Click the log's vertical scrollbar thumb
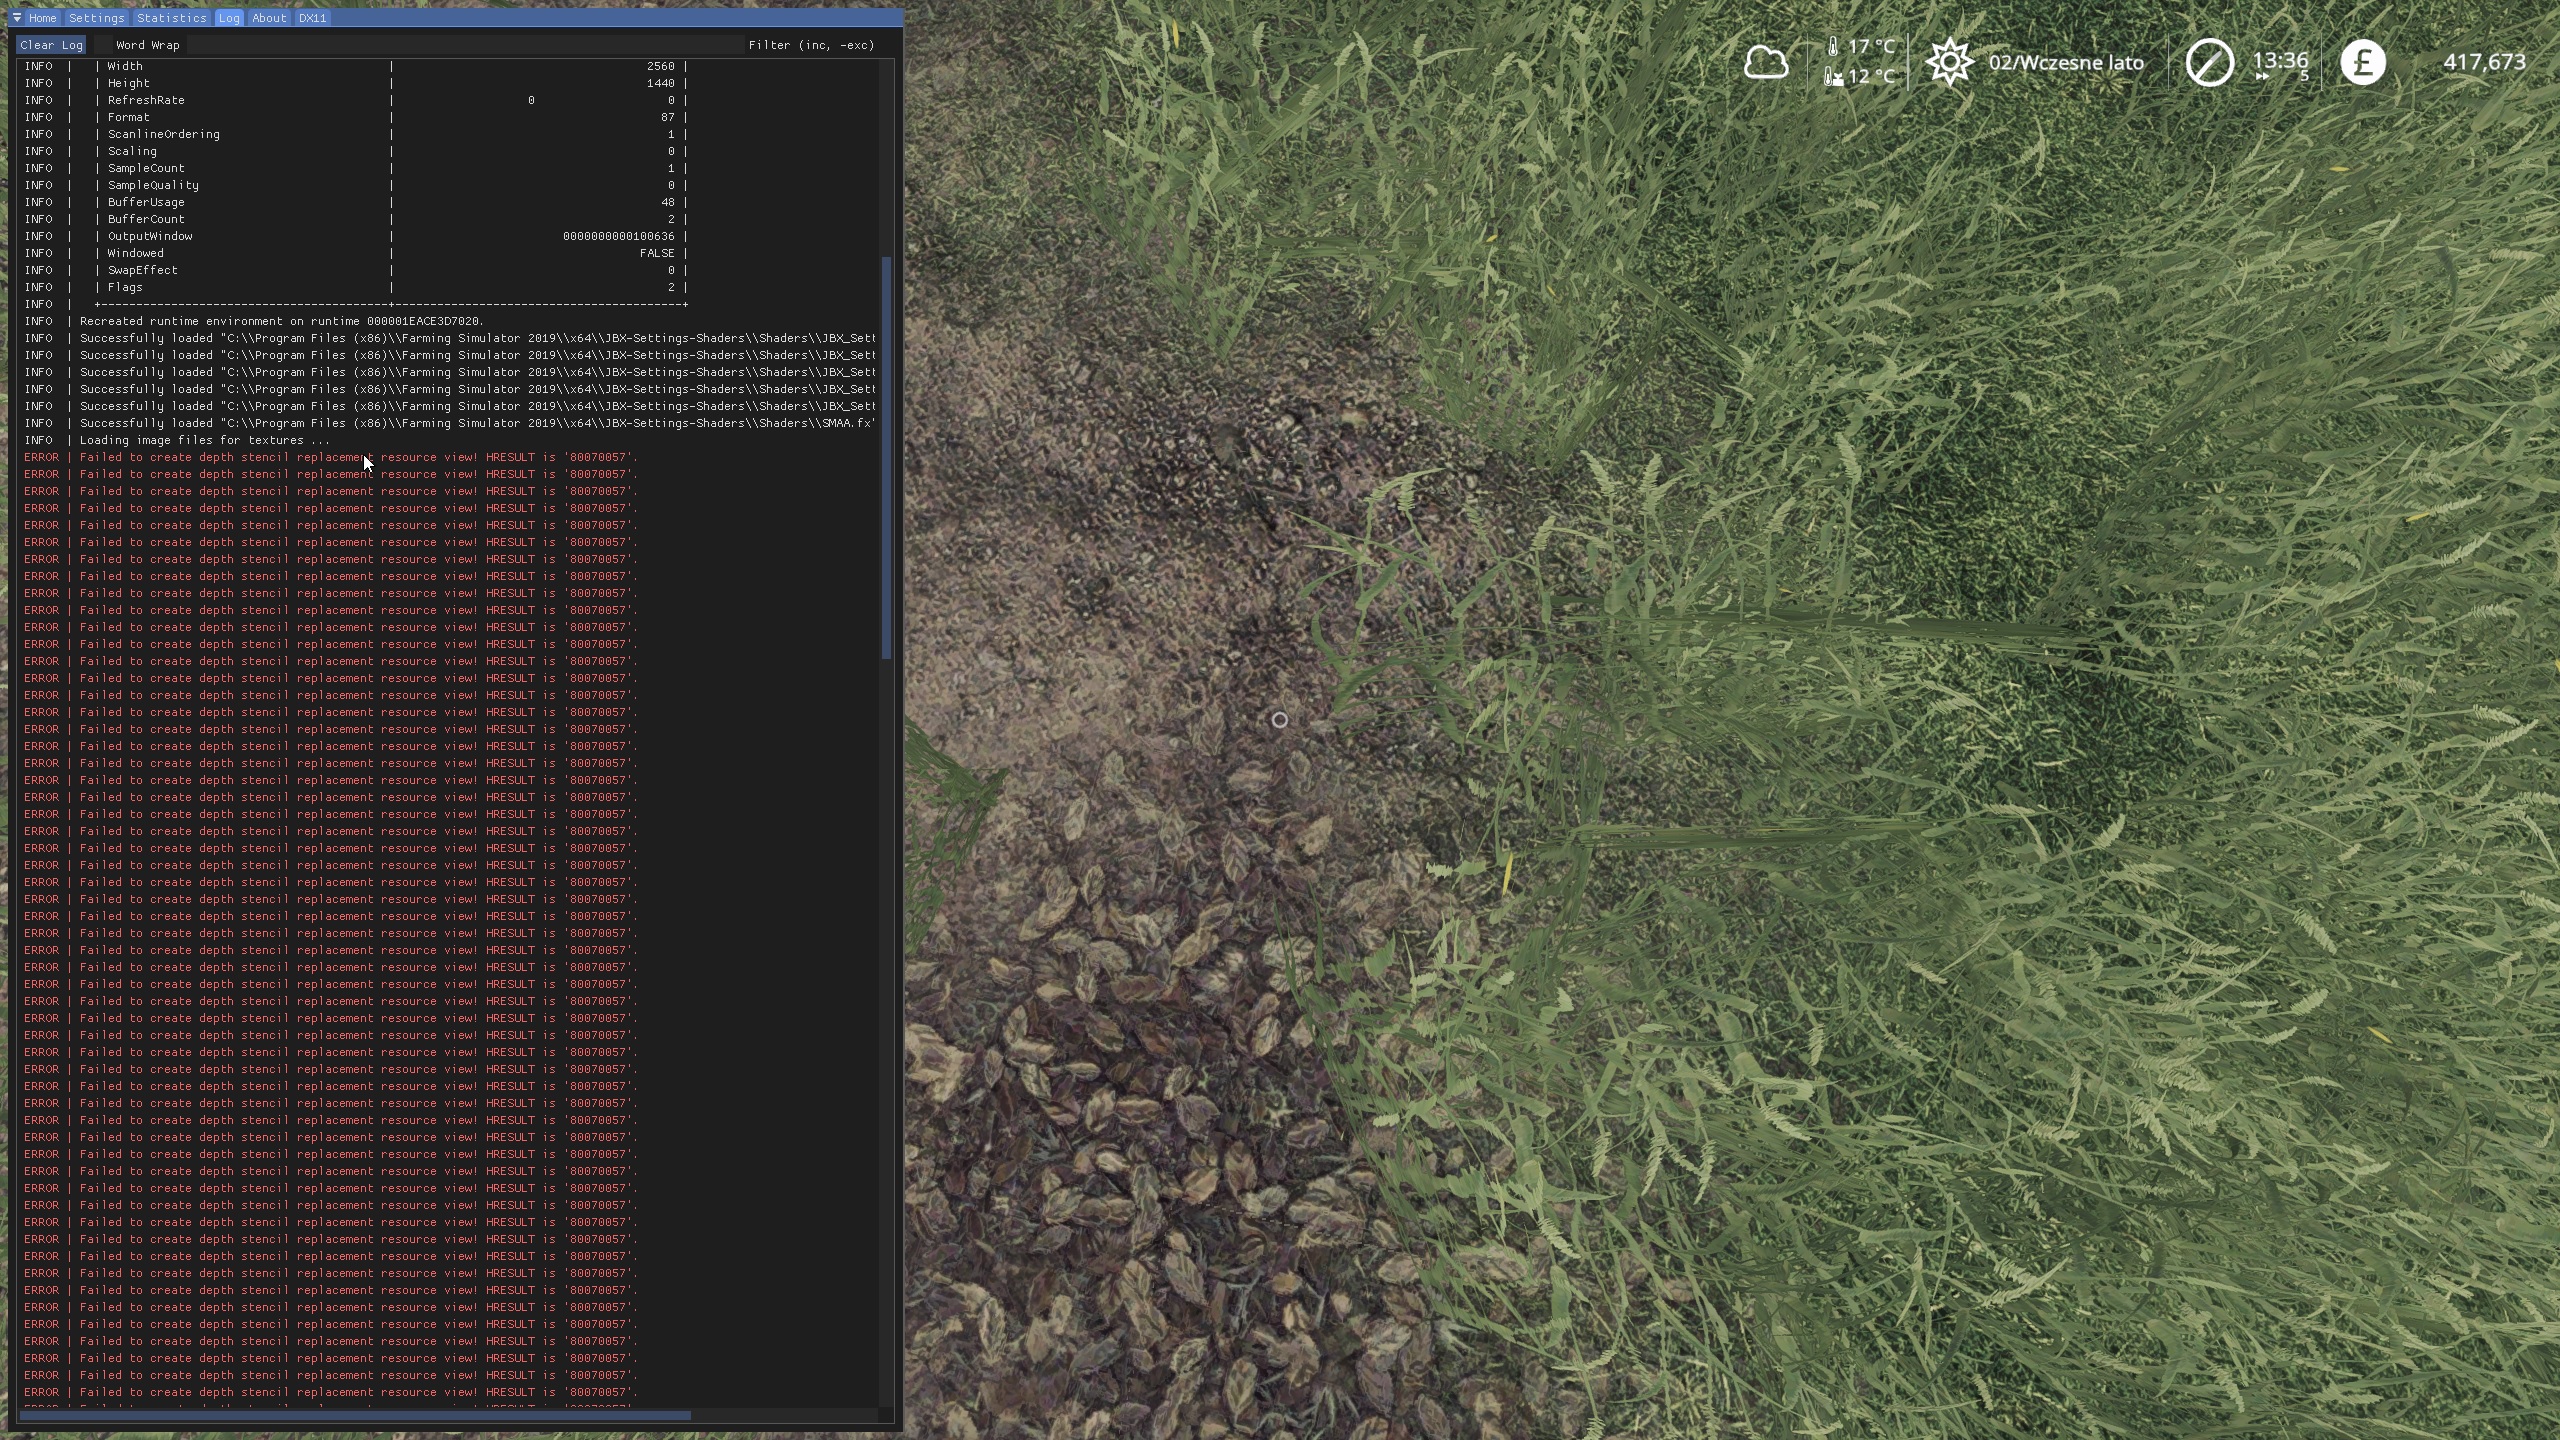Viewport: 2560px width, 1440px height. pos(886,457)
